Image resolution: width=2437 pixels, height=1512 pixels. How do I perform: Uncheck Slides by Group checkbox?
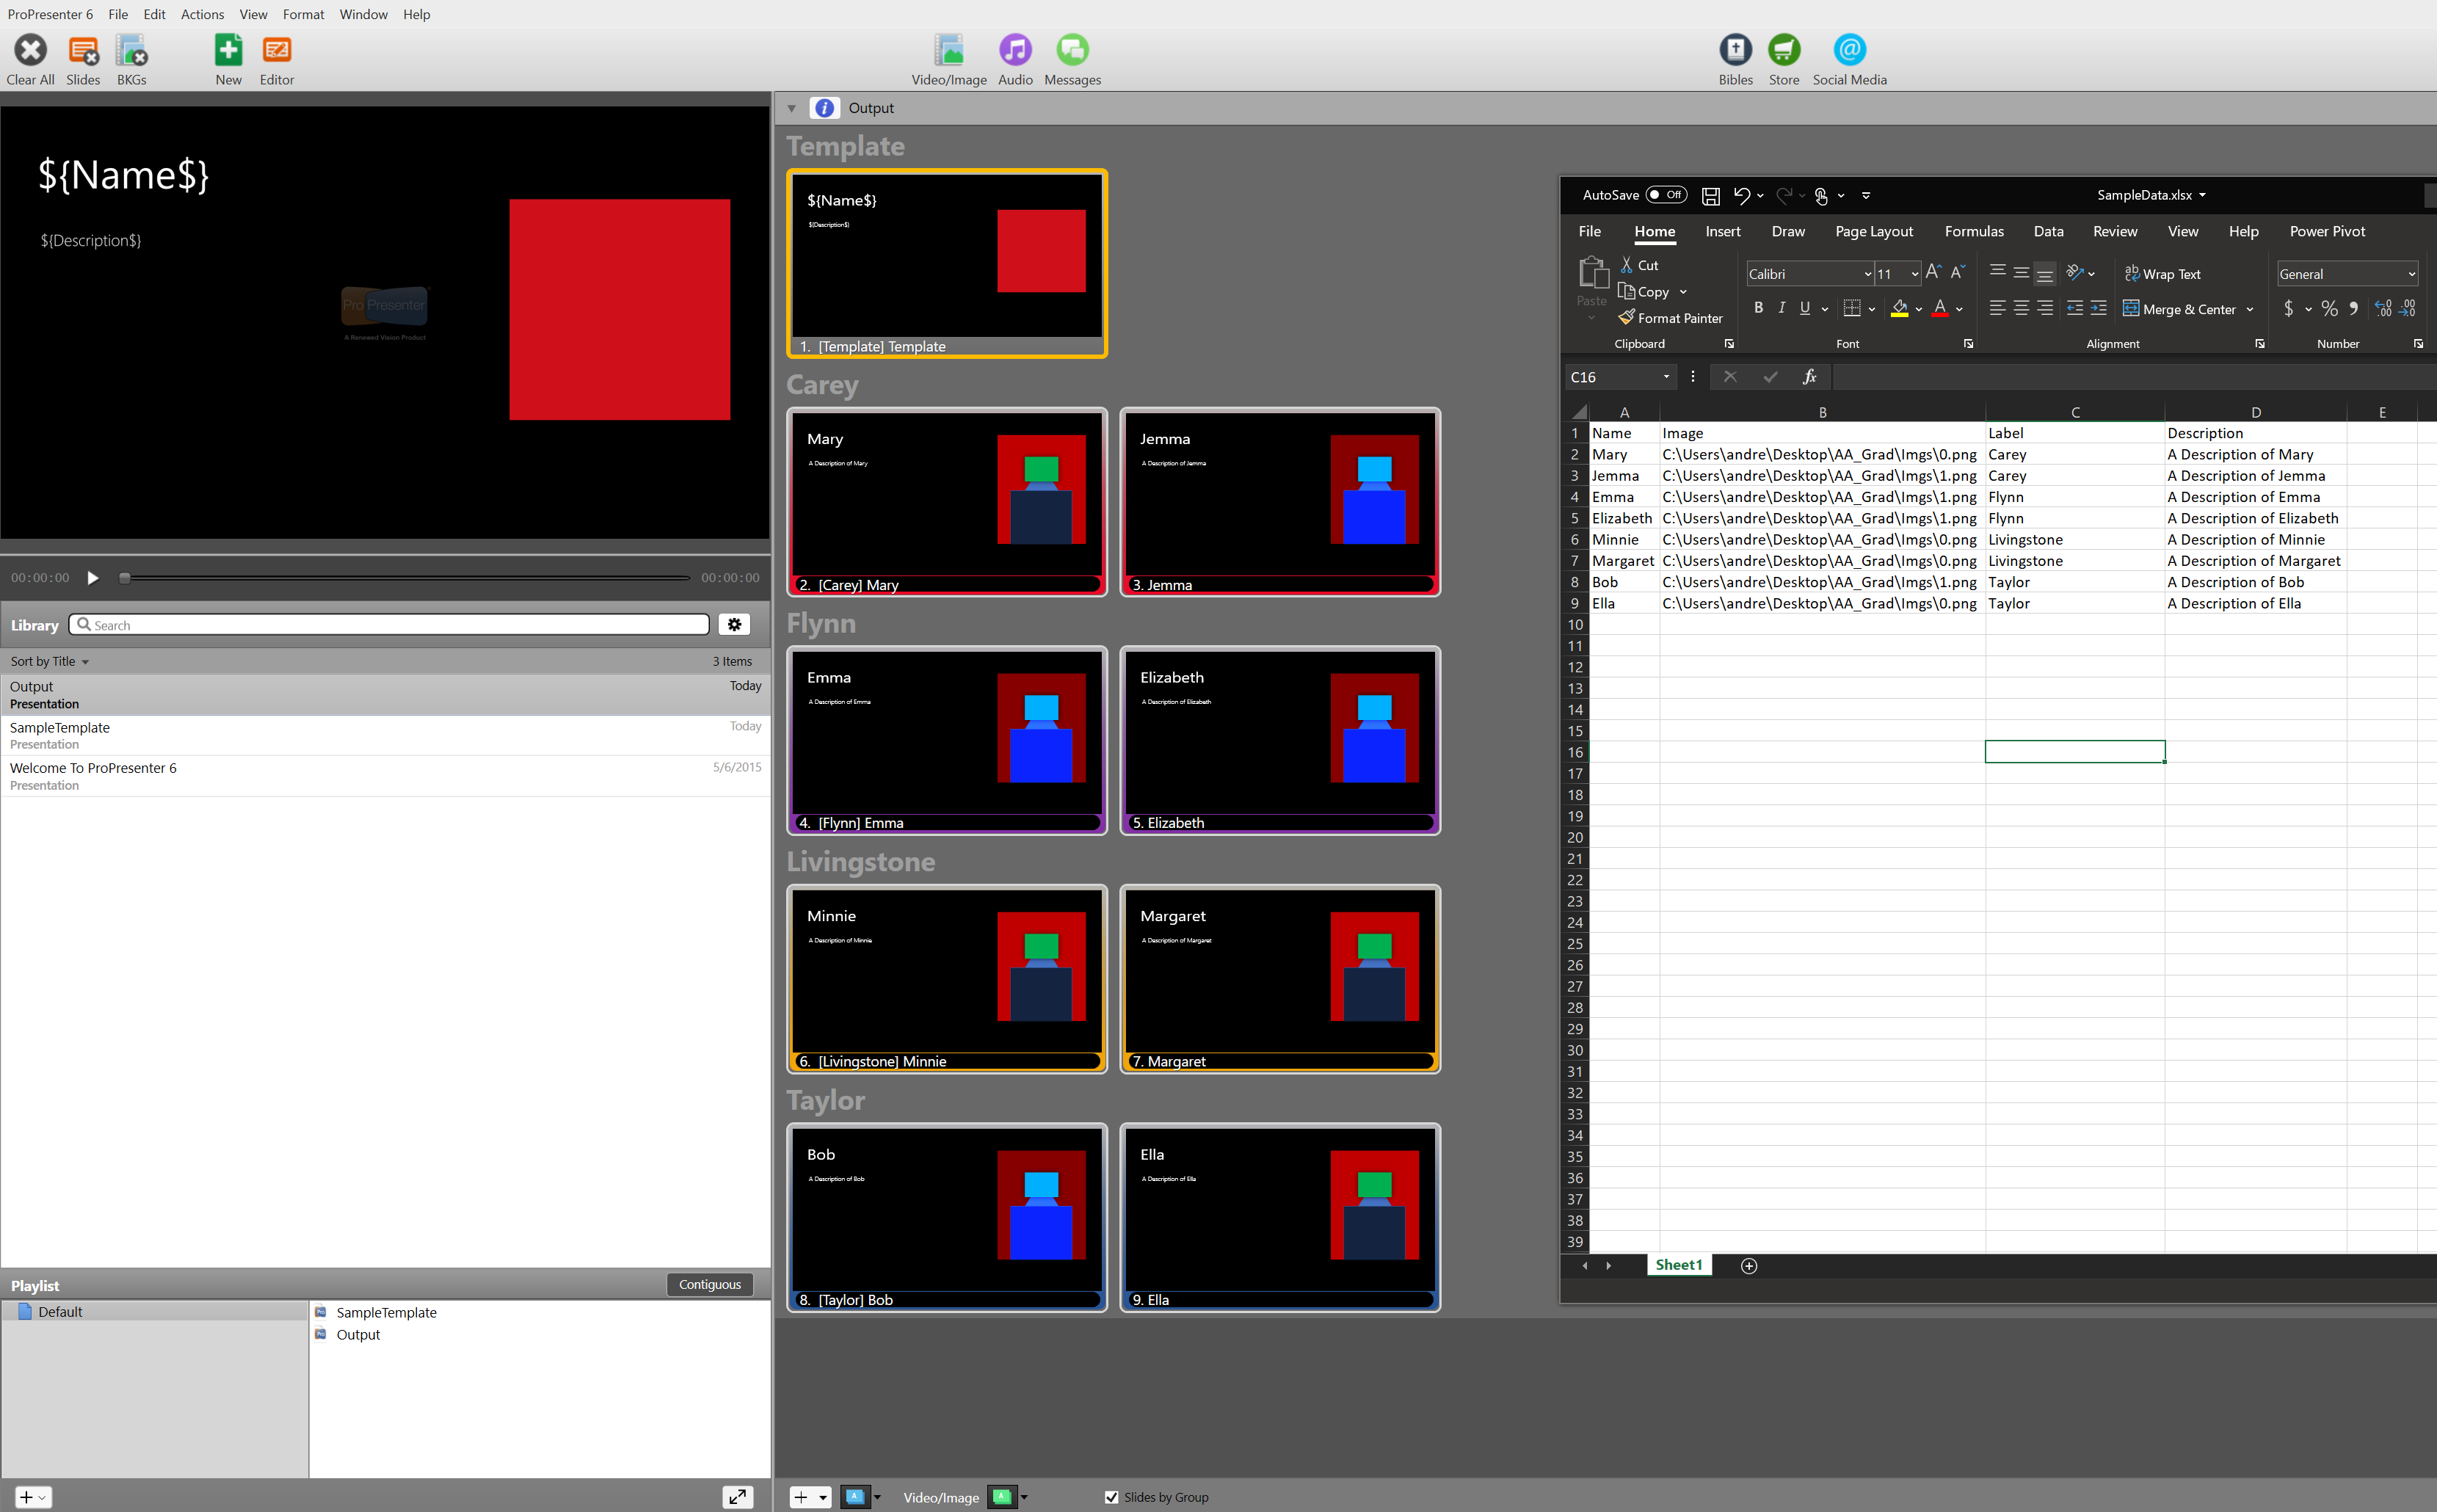[1111, 1497]
